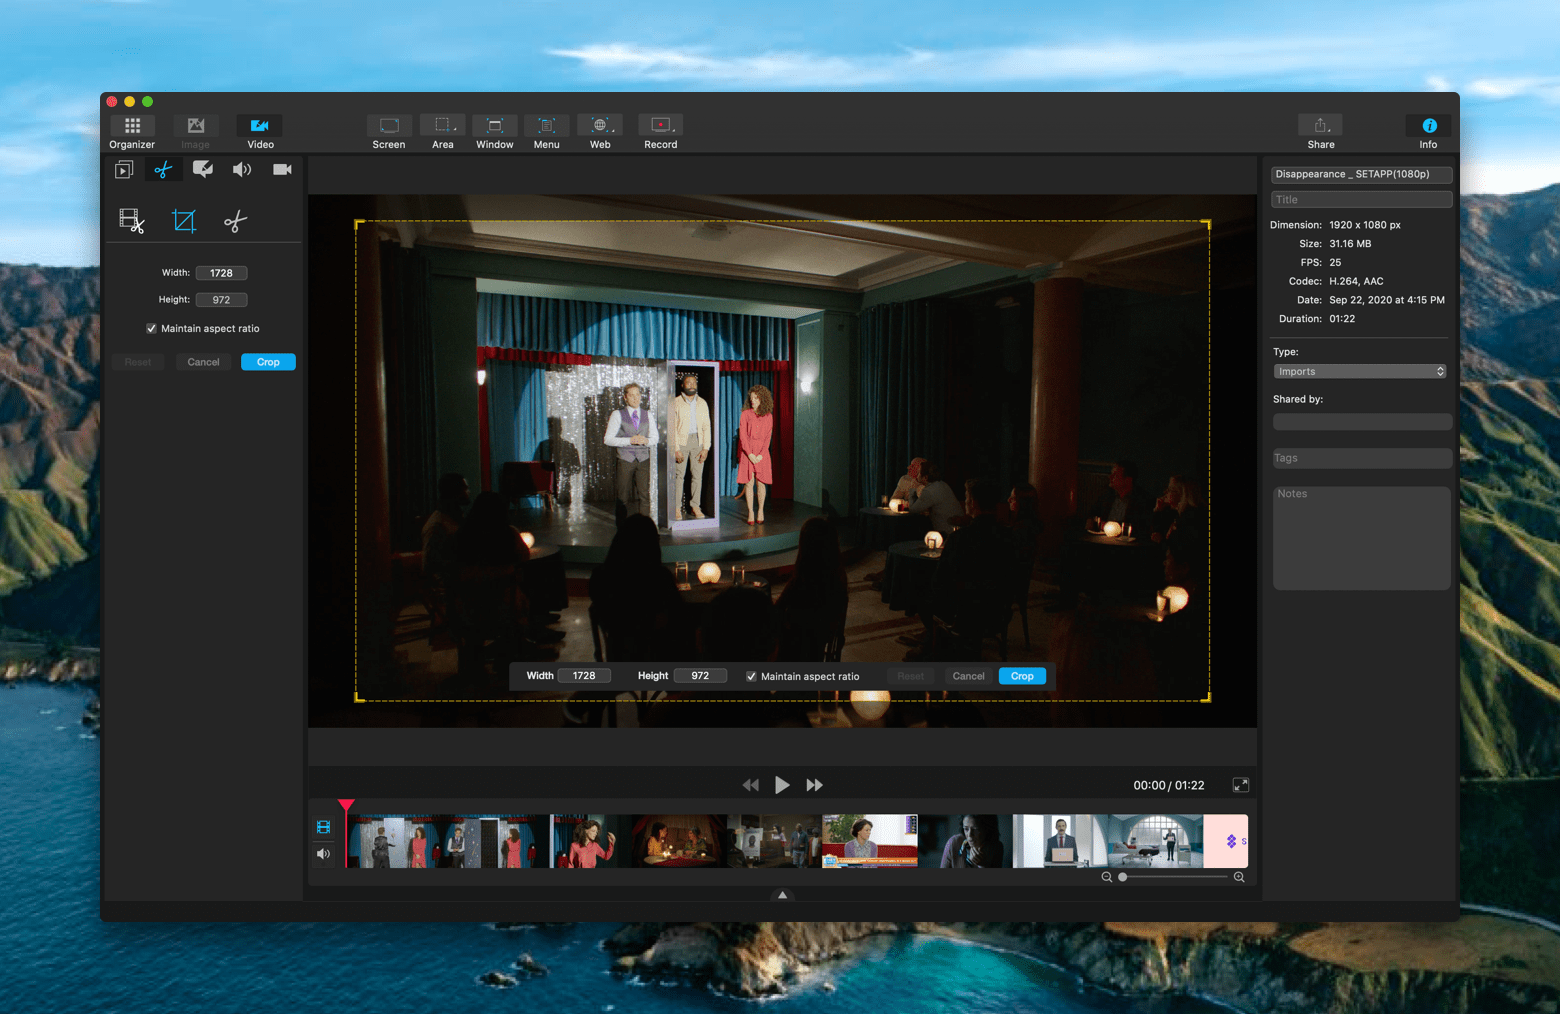Toggle the timeline video track icon
Image resolution: width=1560 pixels, height=1014 pixels.
tap(323, 827)
